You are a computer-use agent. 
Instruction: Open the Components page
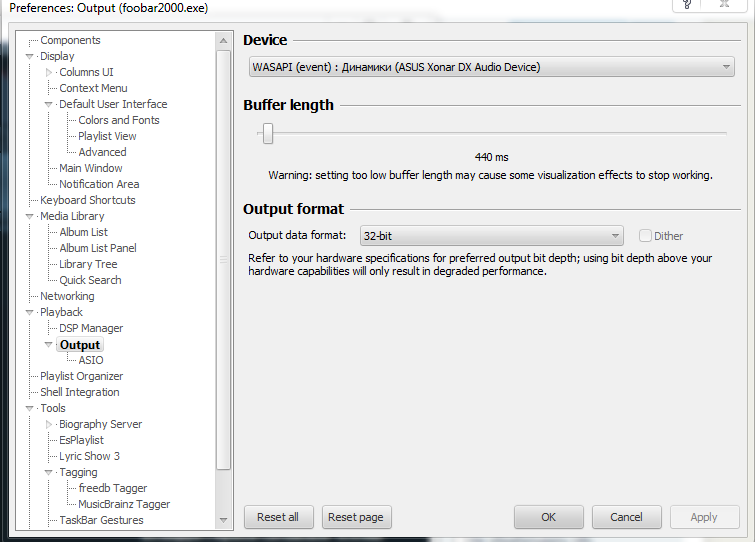[x=70, y=40]
